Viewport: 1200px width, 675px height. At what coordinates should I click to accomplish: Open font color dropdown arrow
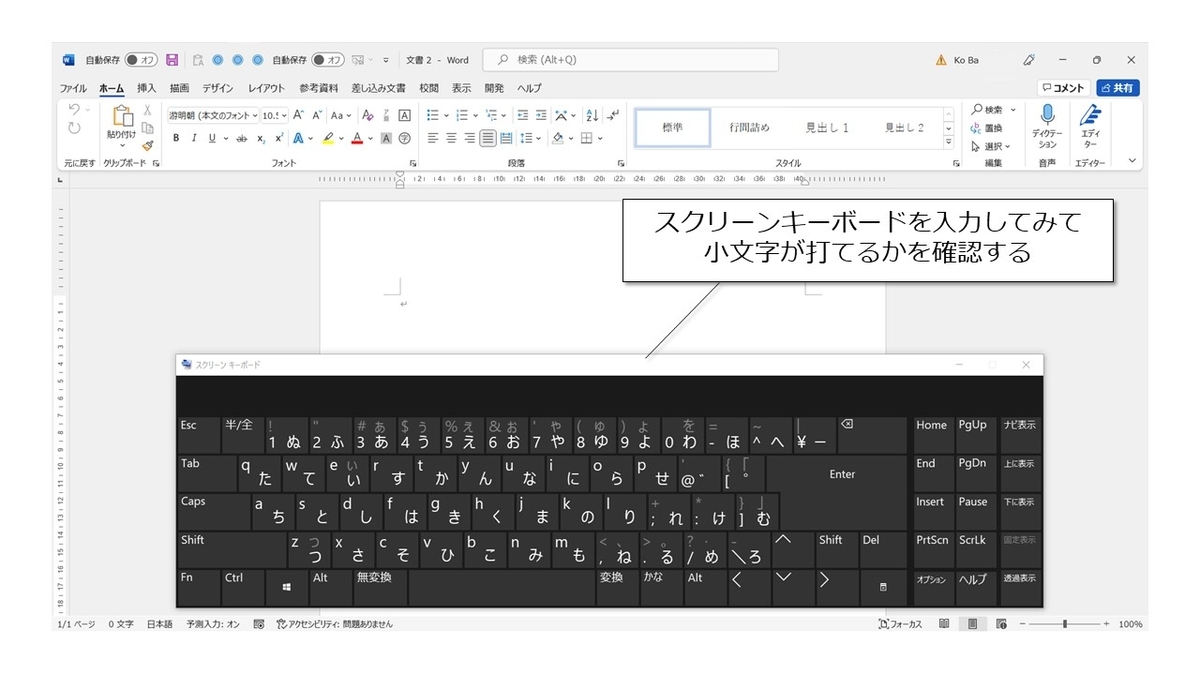371,138
